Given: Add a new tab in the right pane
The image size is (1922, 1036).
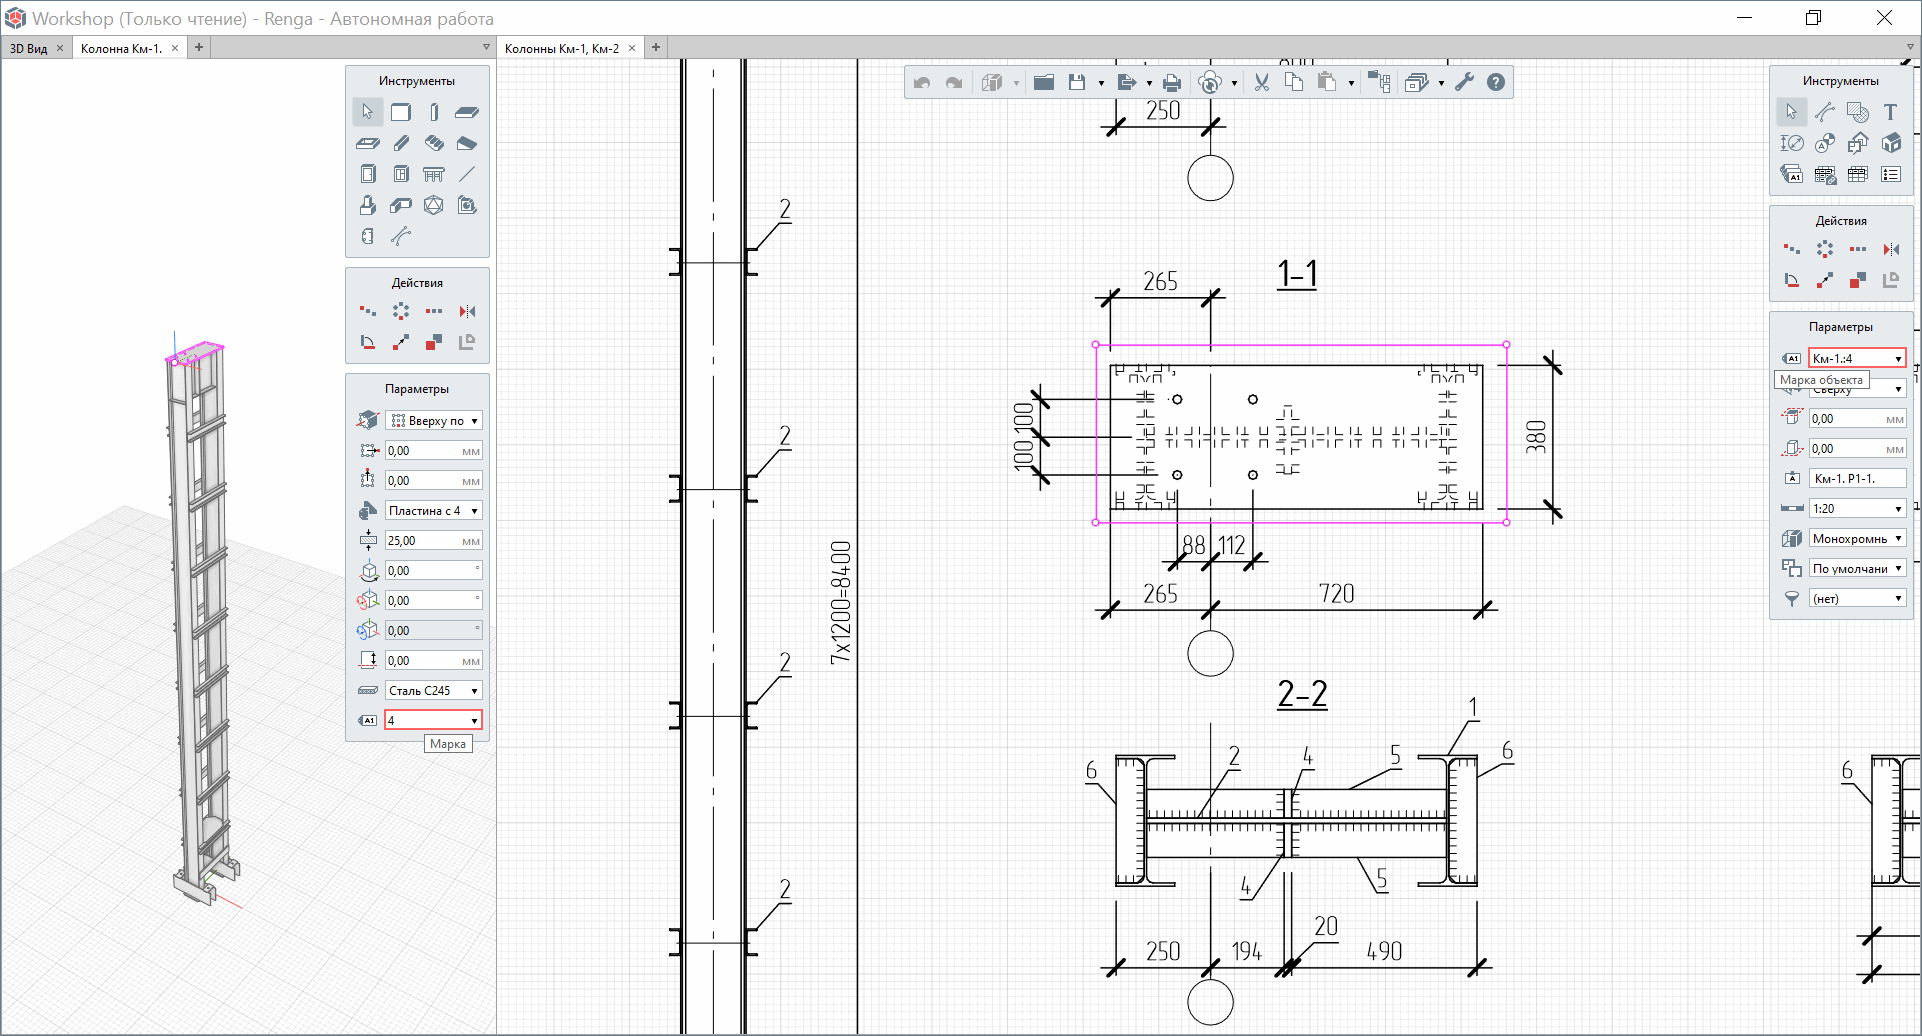Looking at the screenshot, I should [656, 47].
